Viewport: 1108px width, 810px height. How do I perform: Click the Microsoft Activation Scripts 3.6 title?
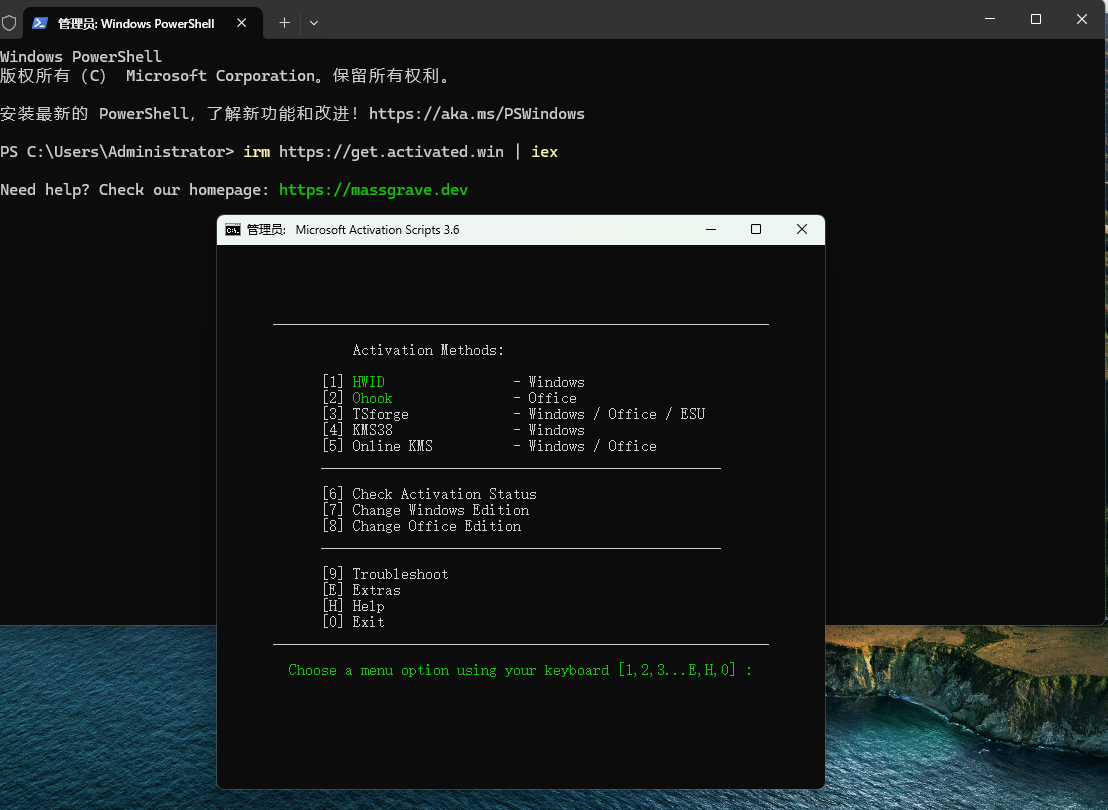[377, 230]
